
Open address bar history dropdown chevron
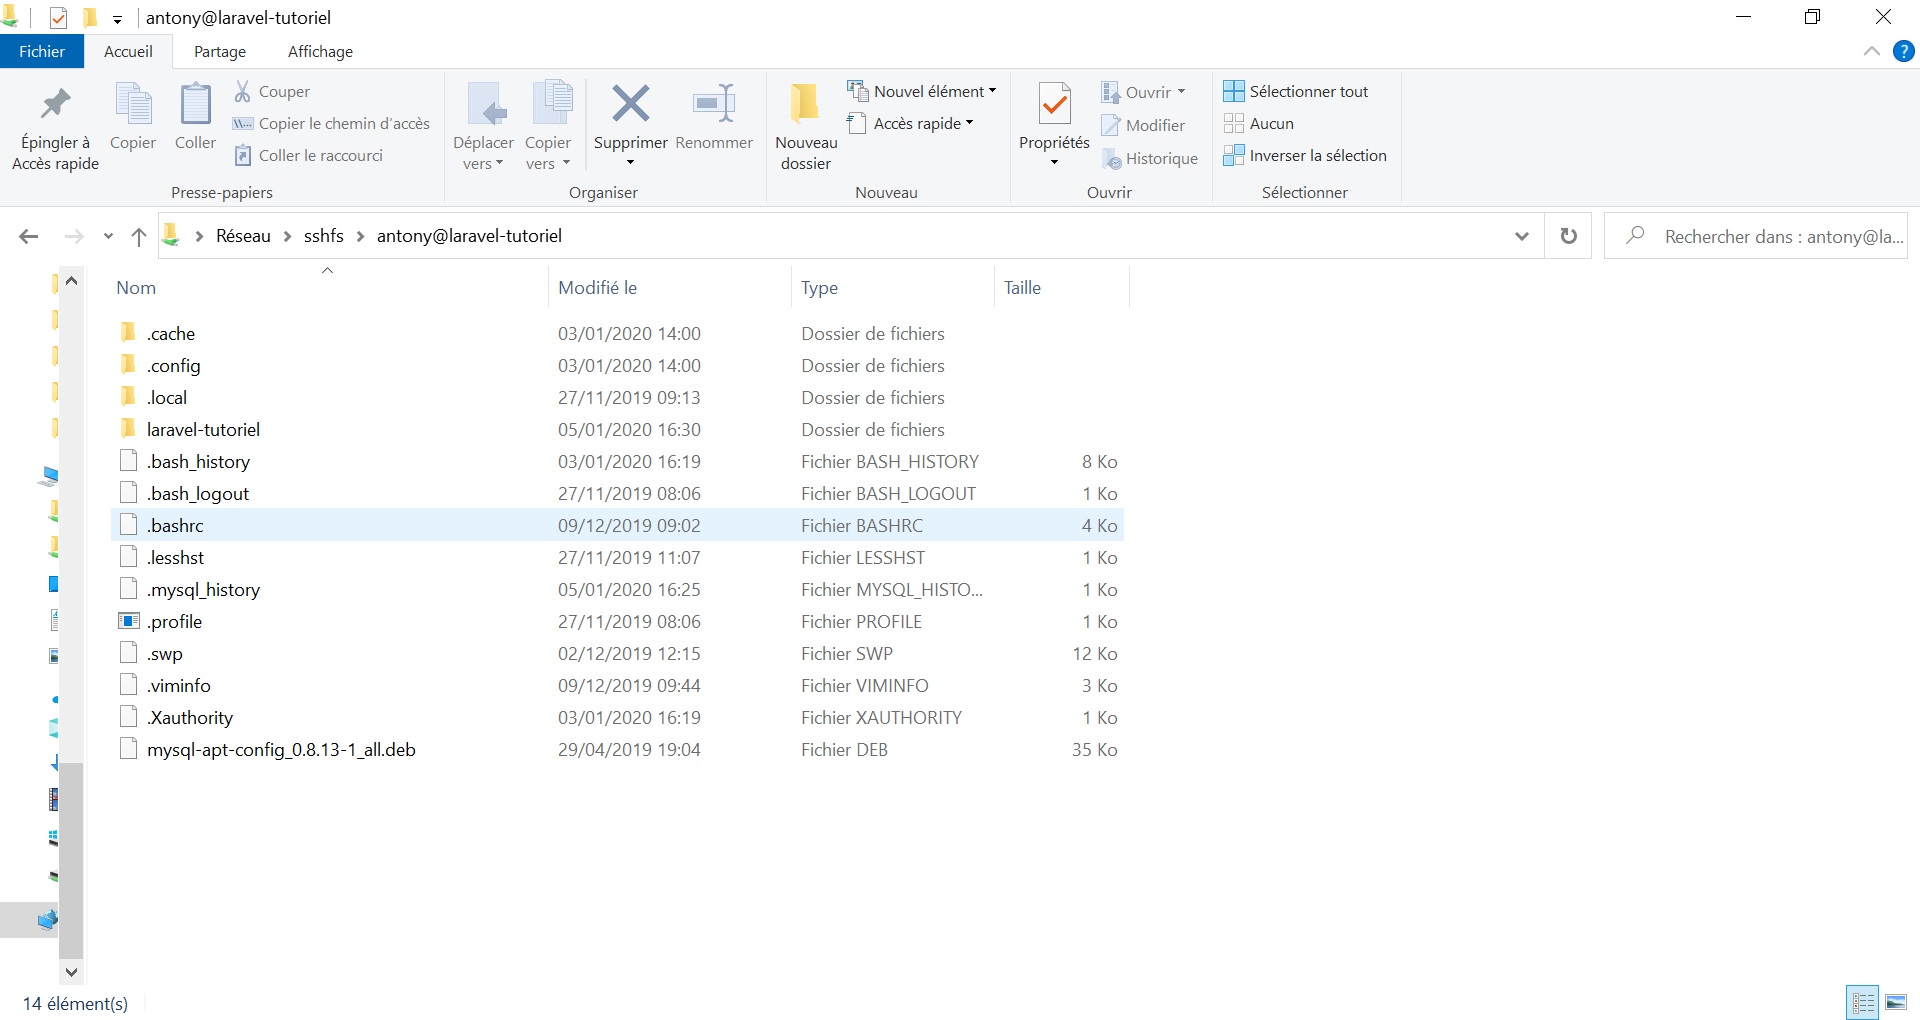1521,236
